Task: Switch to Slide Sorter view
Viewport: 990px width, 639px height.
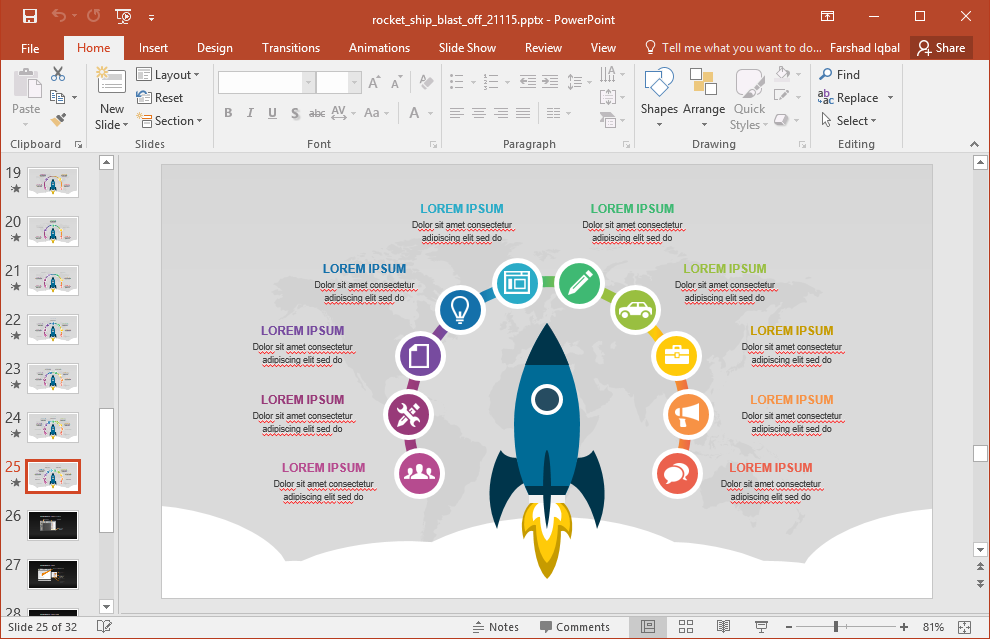Action: [686, 627]
